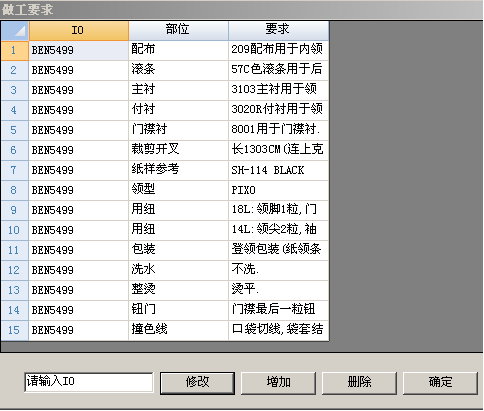Select the IO column header
Image resolution: width=484 pixels, height=411 pixels.
[79, 31]
